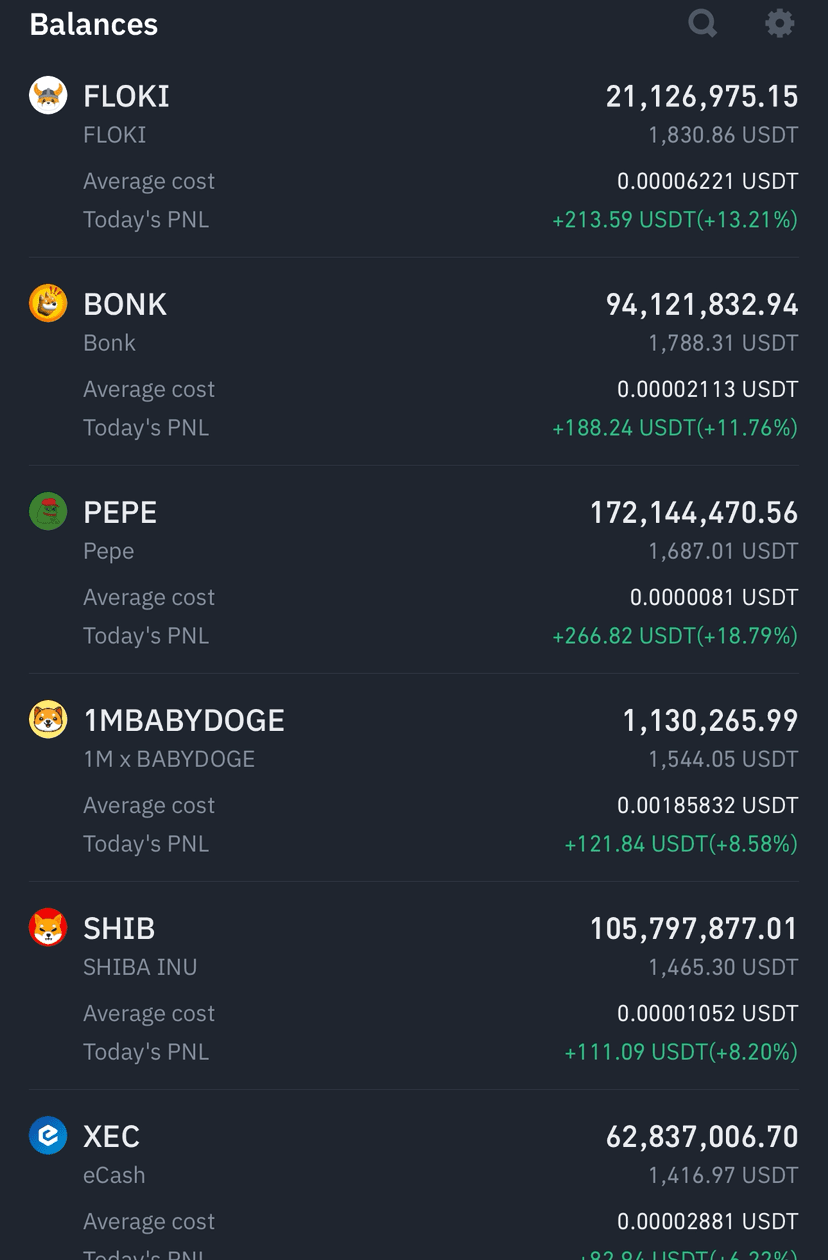Select 1MBABYDOGE balance 1,130,265.99
828x1260 pixels.
click(x=711, y=721)
